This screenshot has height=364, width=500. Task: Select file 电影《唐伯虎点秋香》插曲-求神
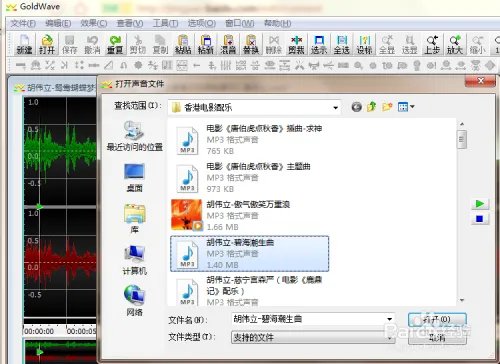tap(250, 140)
